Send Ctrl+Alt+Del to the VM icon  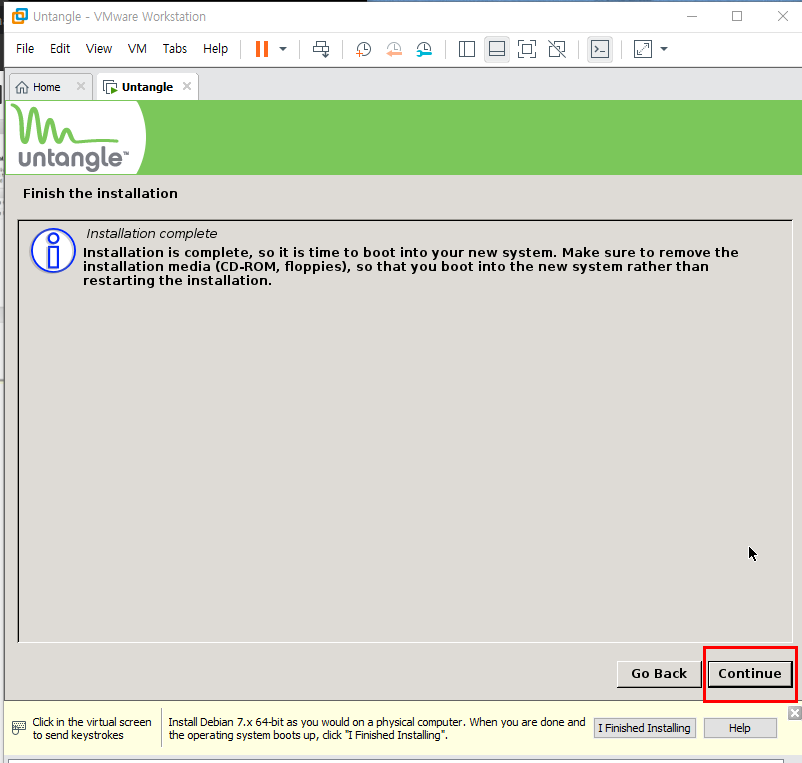point(321,49)
